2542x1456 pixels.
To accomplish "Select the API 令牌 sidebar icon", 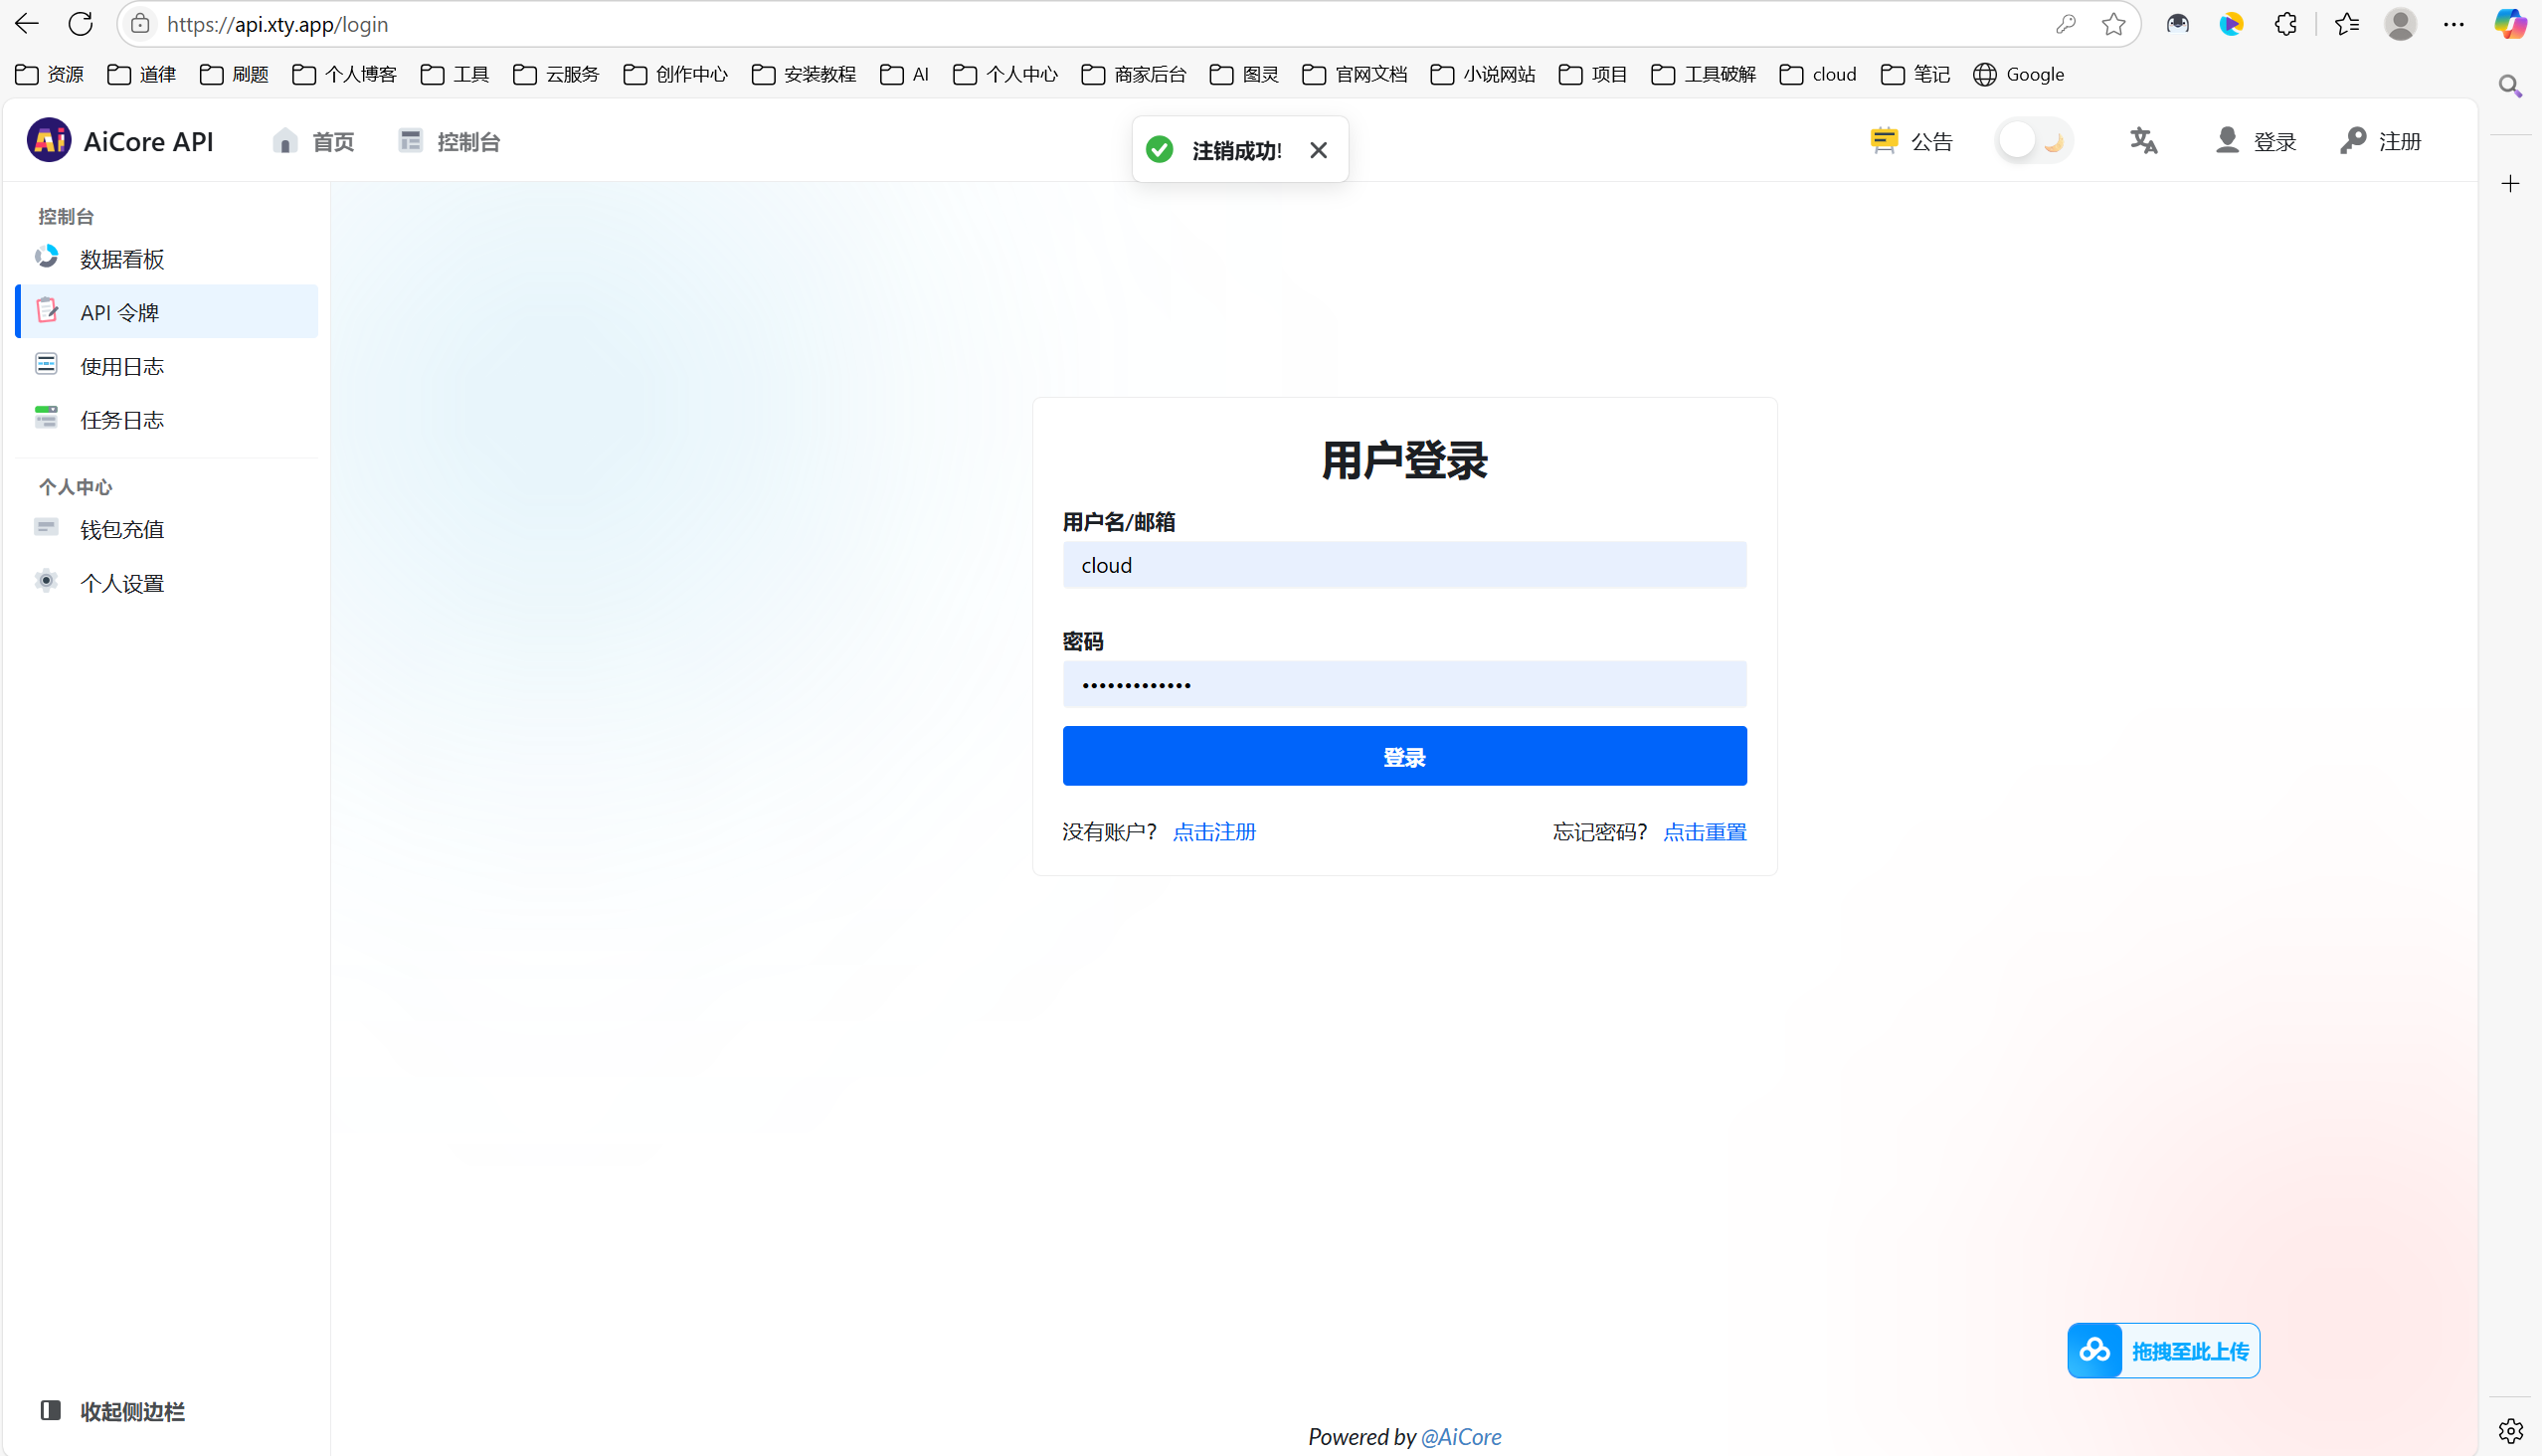I will pyautogui.click(x=46, y=311).
